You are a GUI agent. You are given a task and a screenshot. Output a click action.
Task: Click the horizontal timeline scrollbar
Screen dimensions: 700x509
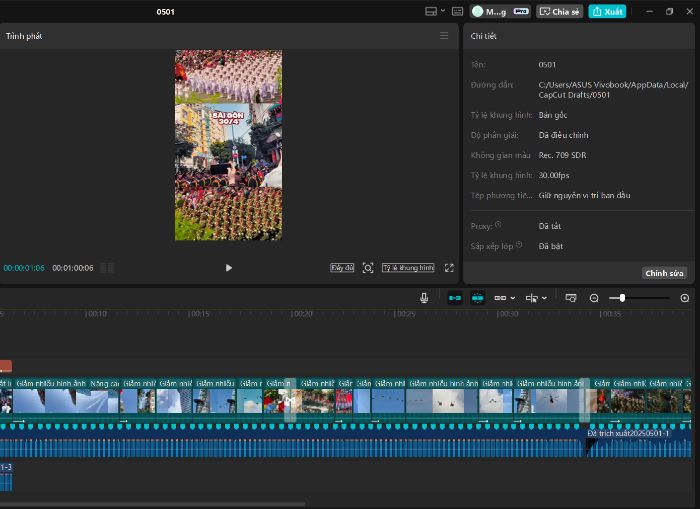coord(153,505)
